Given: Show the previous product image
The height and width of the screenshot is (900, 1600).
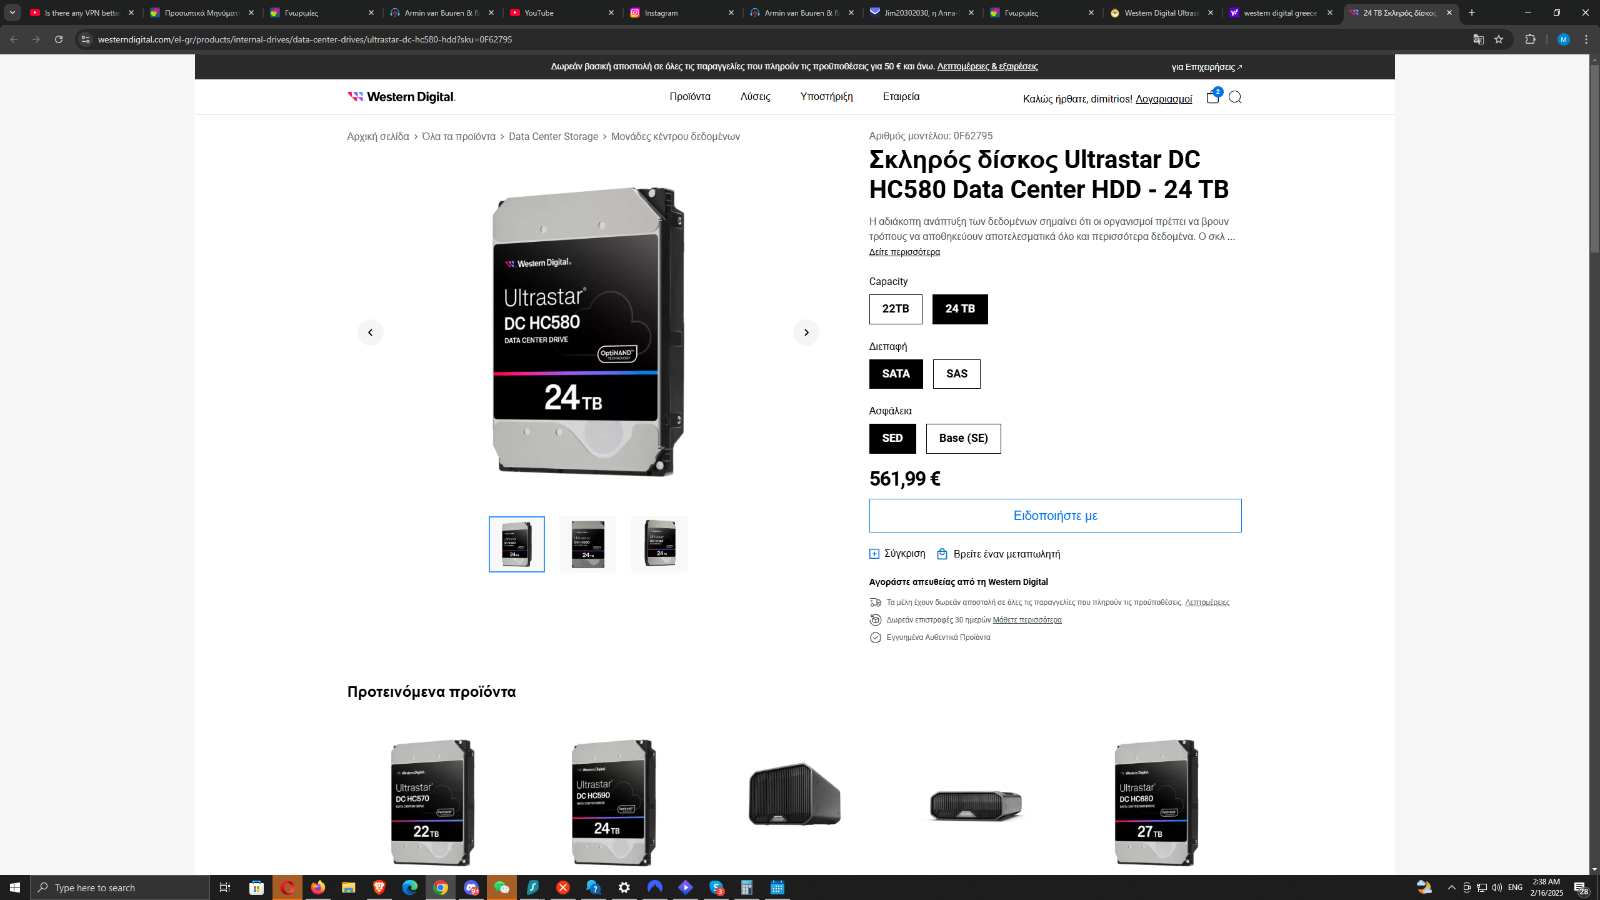Looking at the screenshot, I should pos(370,332).
